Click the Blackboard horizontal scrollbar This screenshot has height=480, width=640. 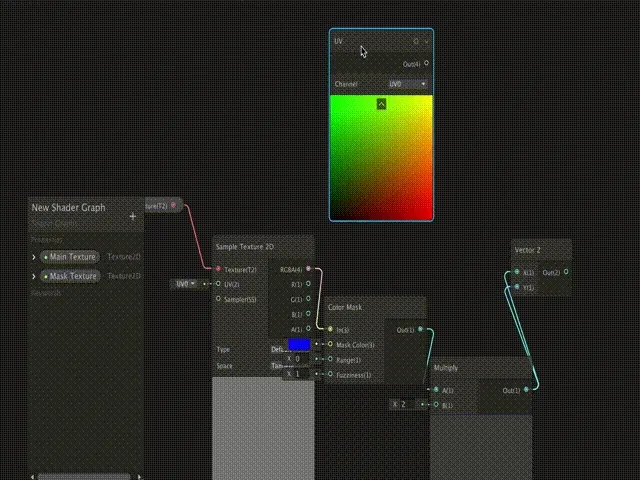pyautogui.click(x=85, y=476)
